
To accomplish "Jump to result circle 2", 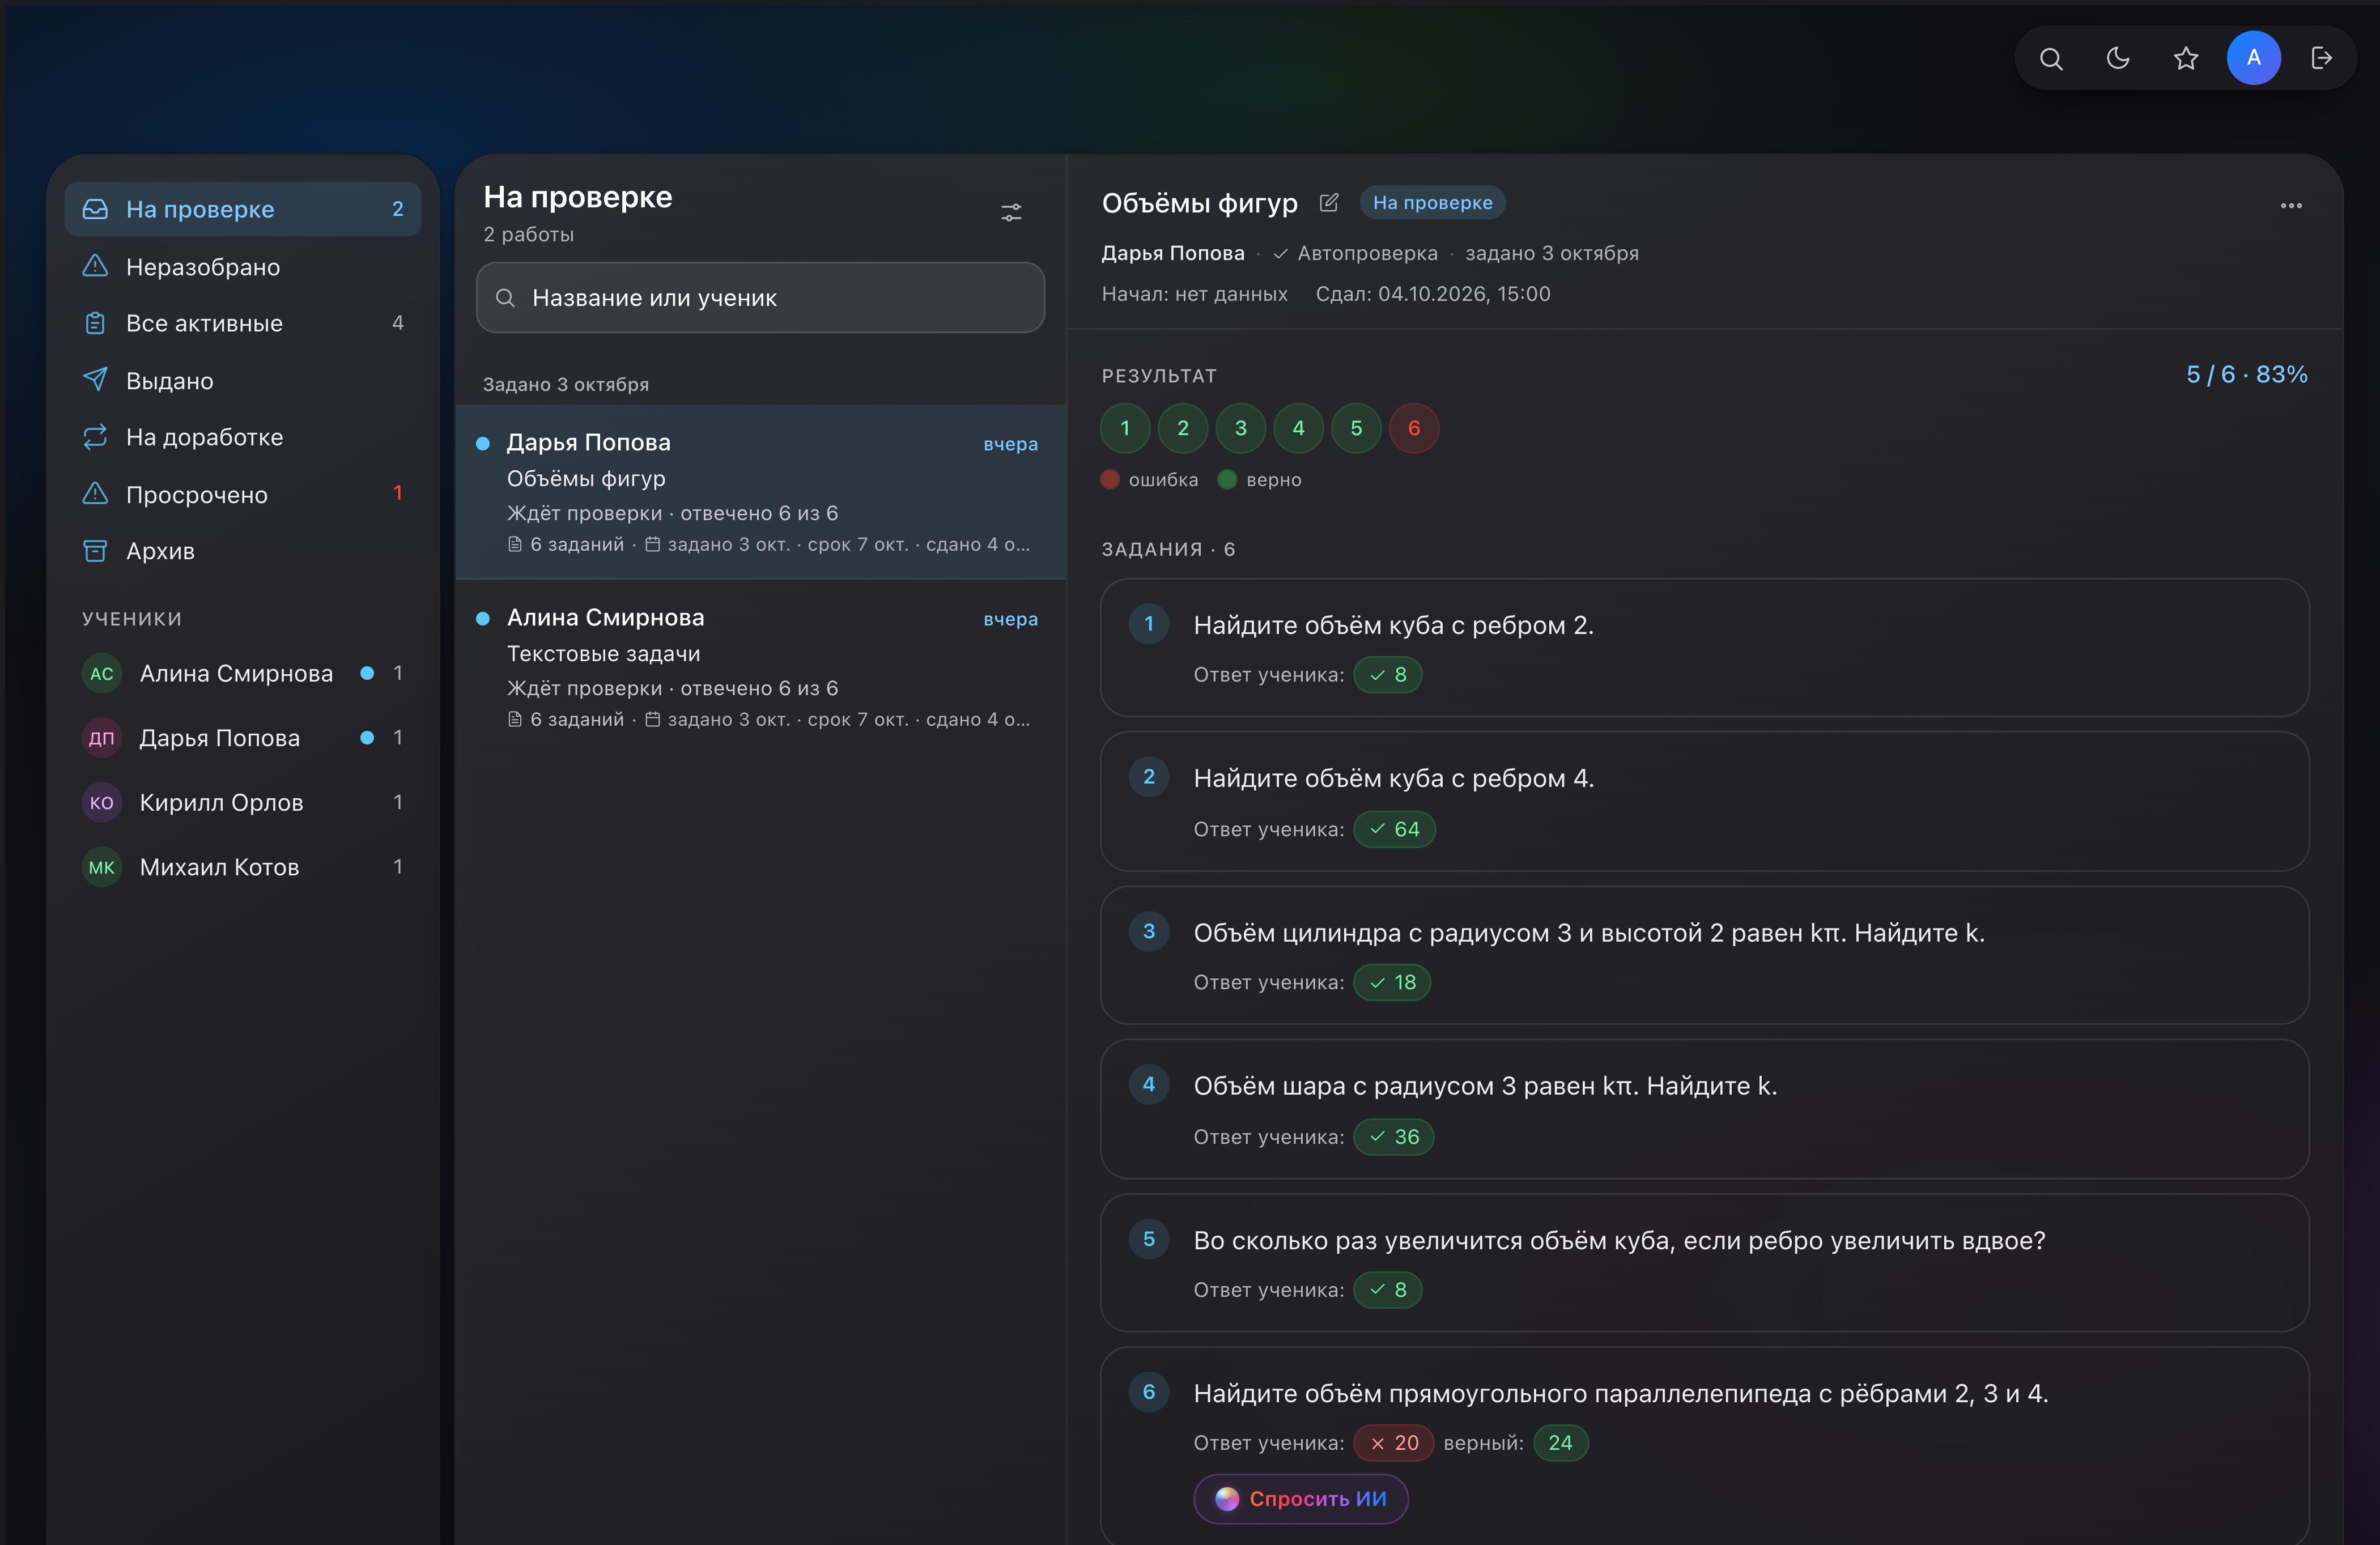I will [1183, 428].
